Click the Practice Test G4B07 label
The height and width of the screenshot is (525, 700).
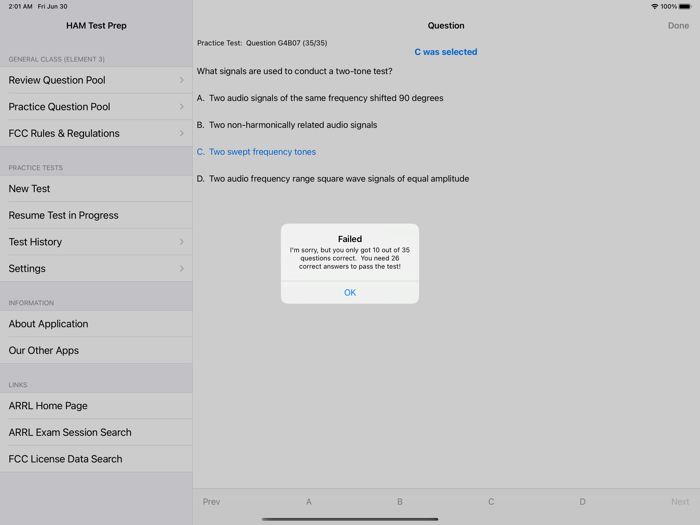pos(262,43)
